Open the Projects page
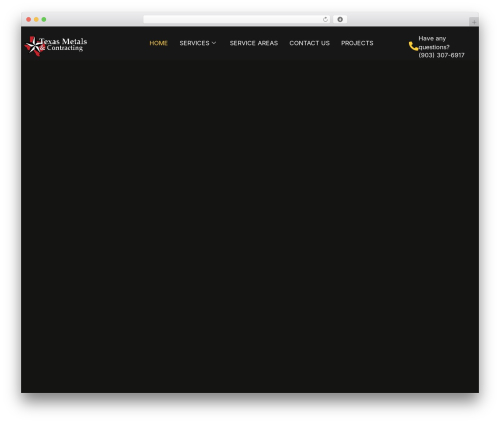The height and width of the screenshot is (423, 500). (x=357, y=43)
